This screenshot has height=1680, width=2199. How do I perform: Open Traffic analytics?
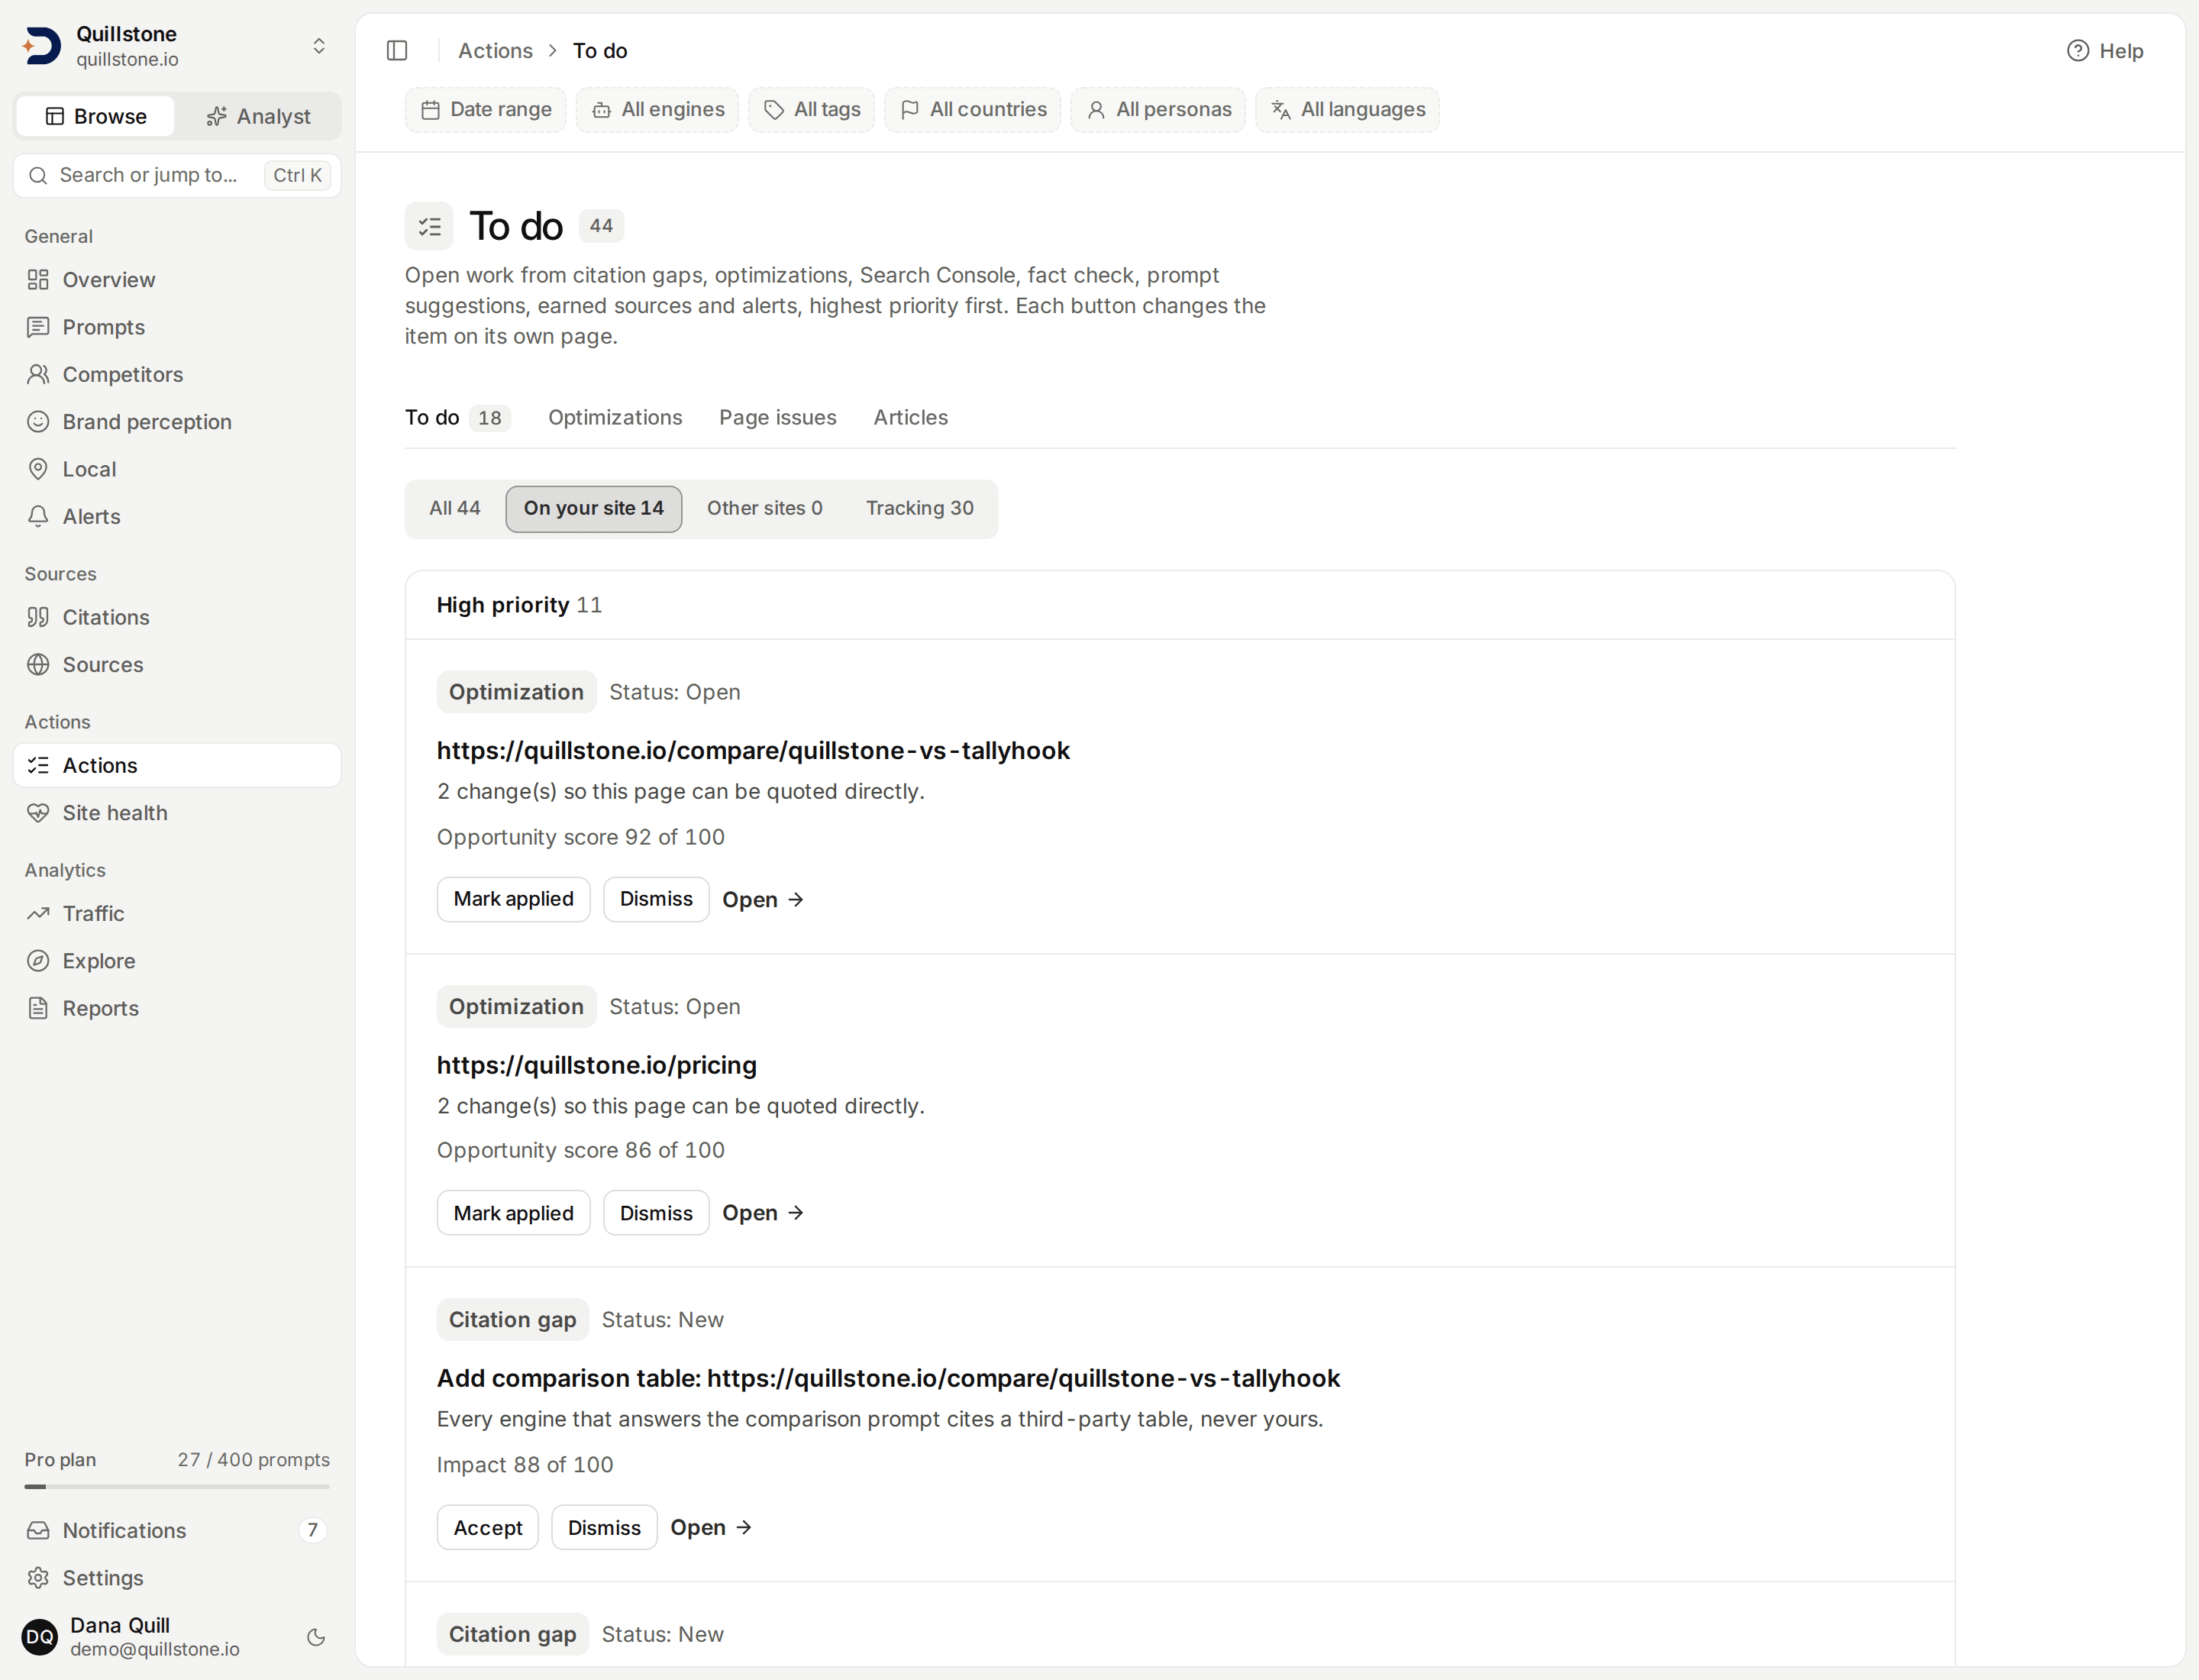pyautogui.click(x=177, y=913)
